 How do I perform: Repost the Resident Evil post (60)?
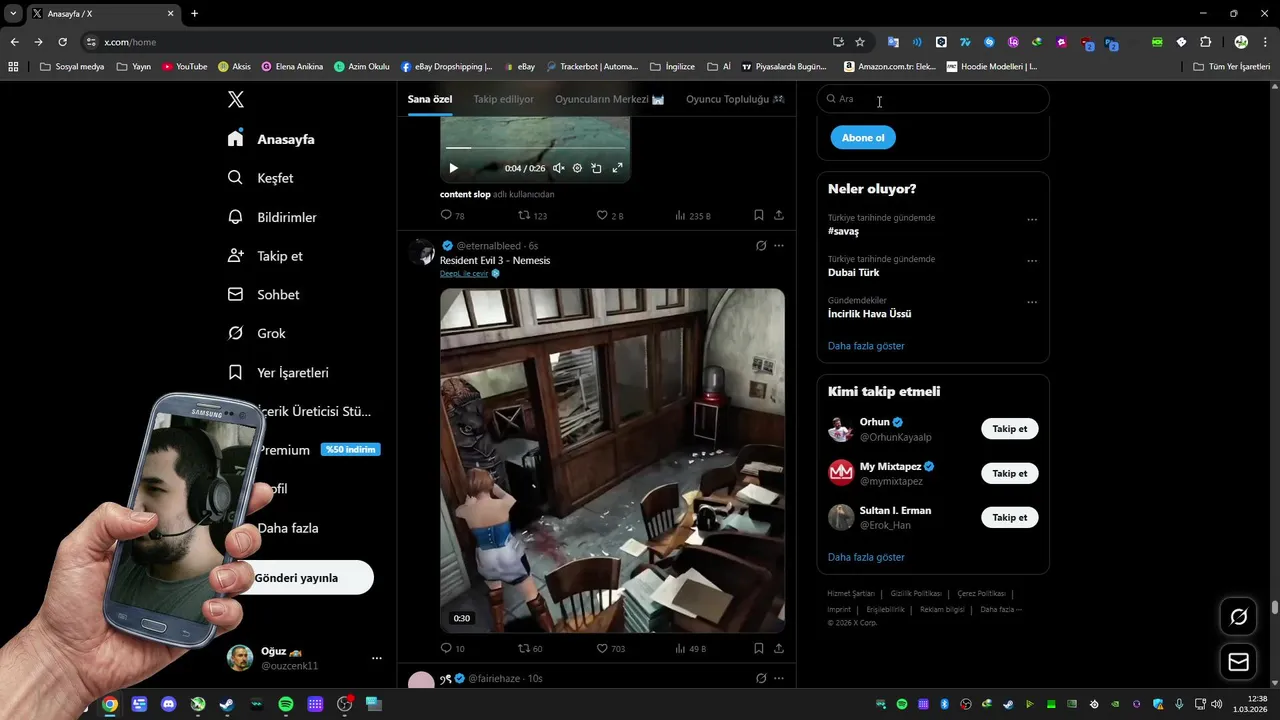pyautogui.click(x=530, y=648)
